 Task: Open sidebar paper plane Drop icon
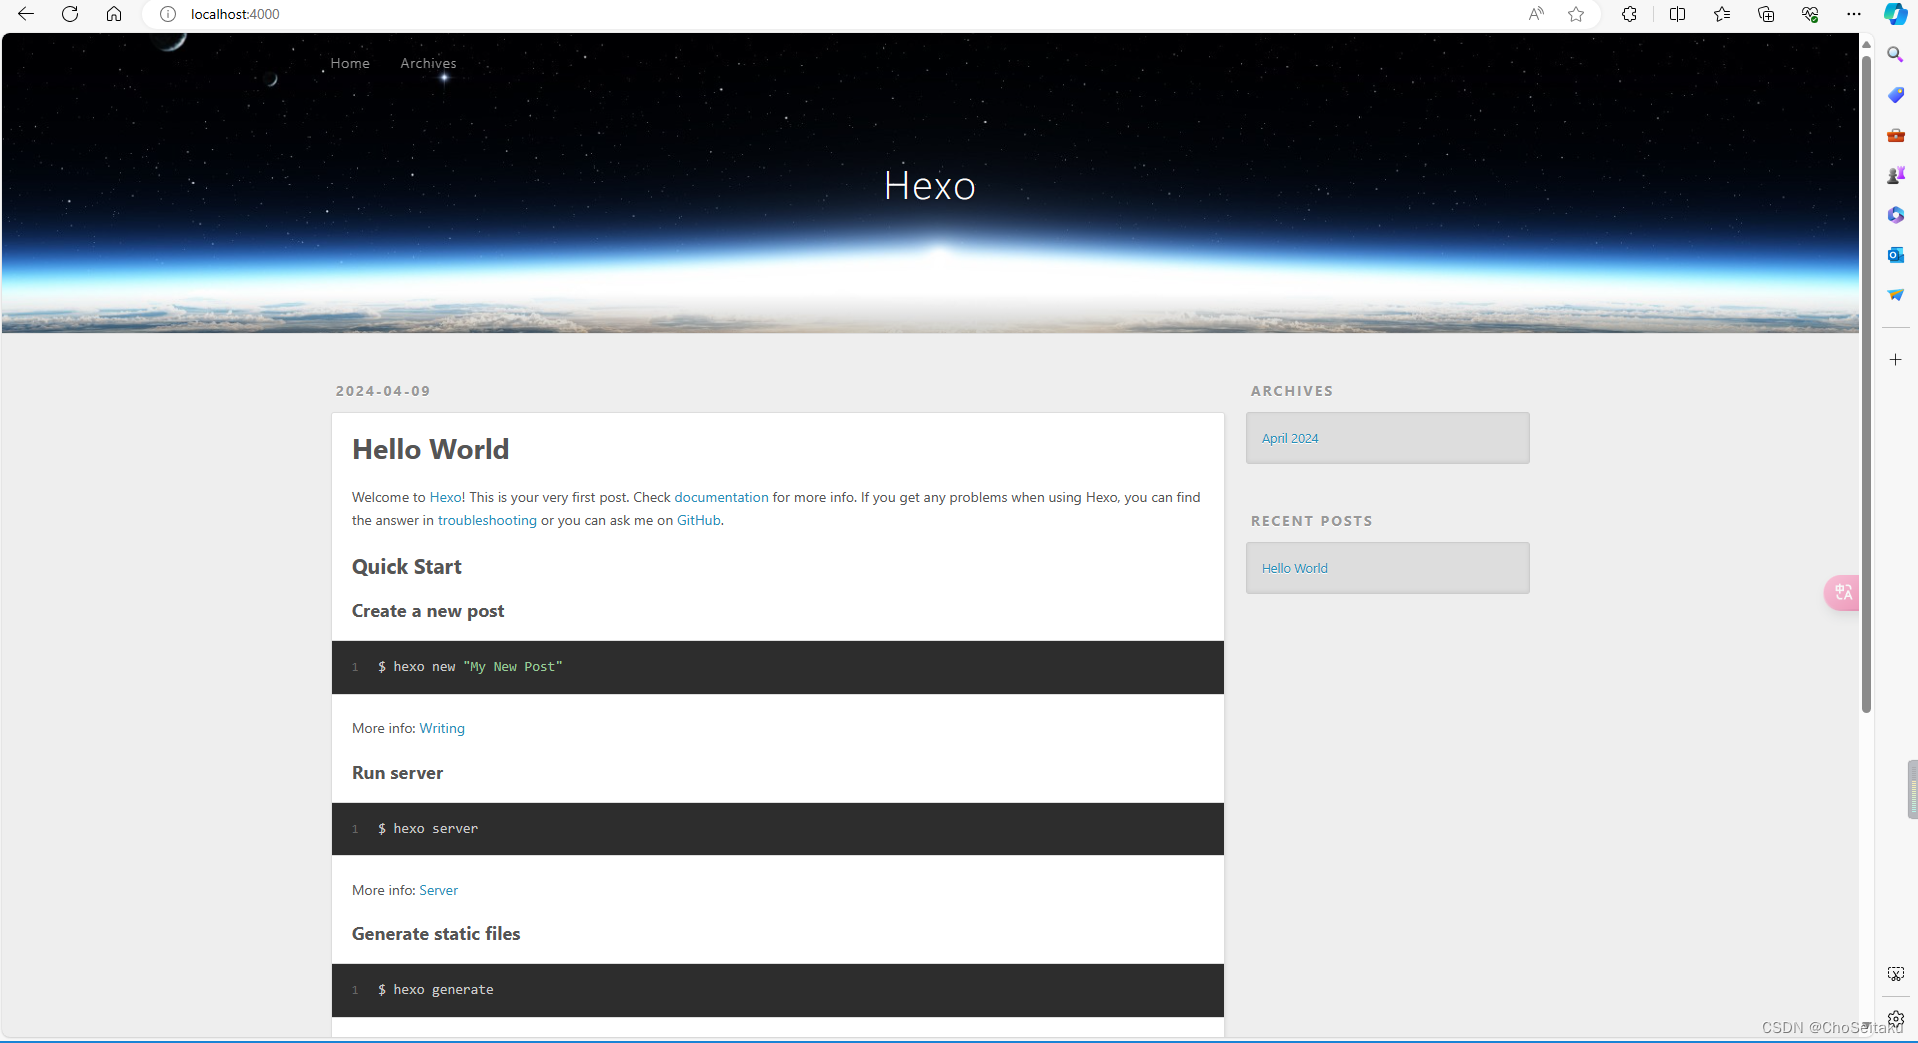tap(1895, 295)
